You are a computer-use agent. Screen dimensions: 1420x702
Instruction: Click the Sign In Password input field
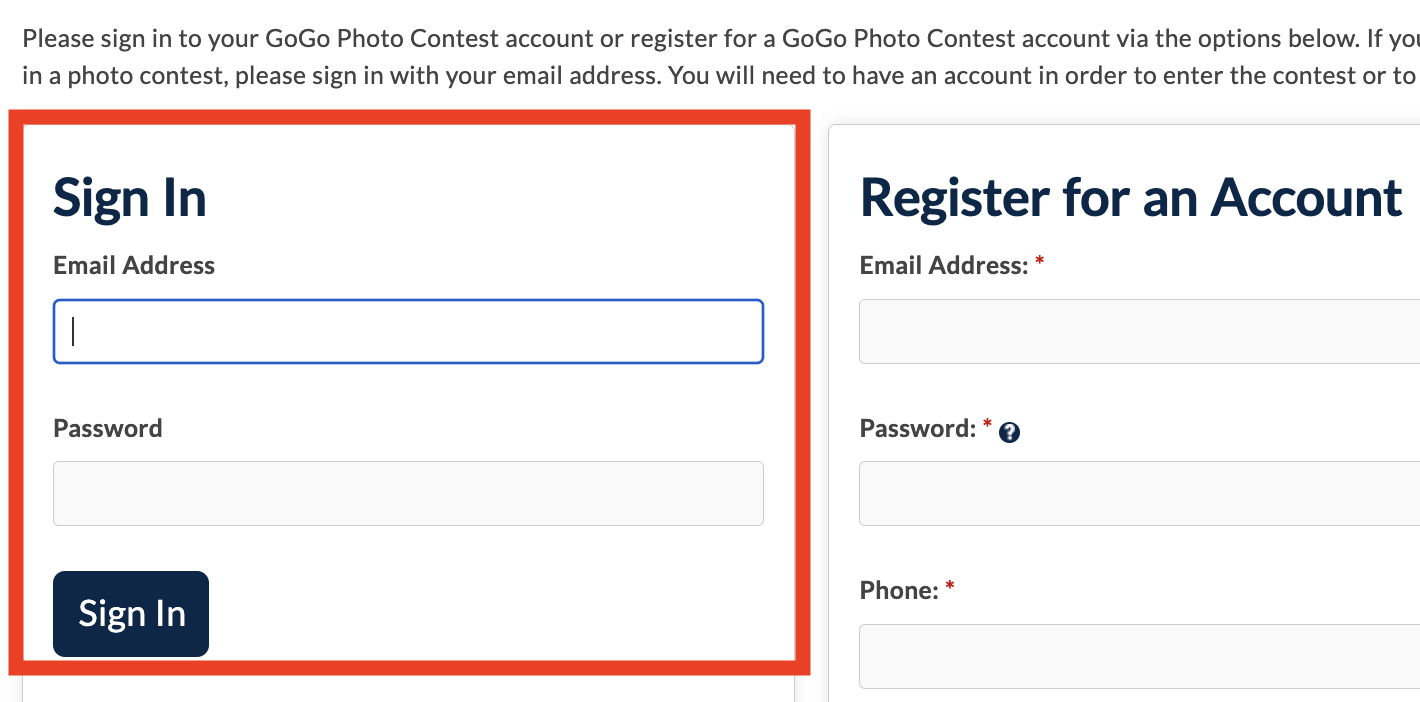[x=408, y=493]
